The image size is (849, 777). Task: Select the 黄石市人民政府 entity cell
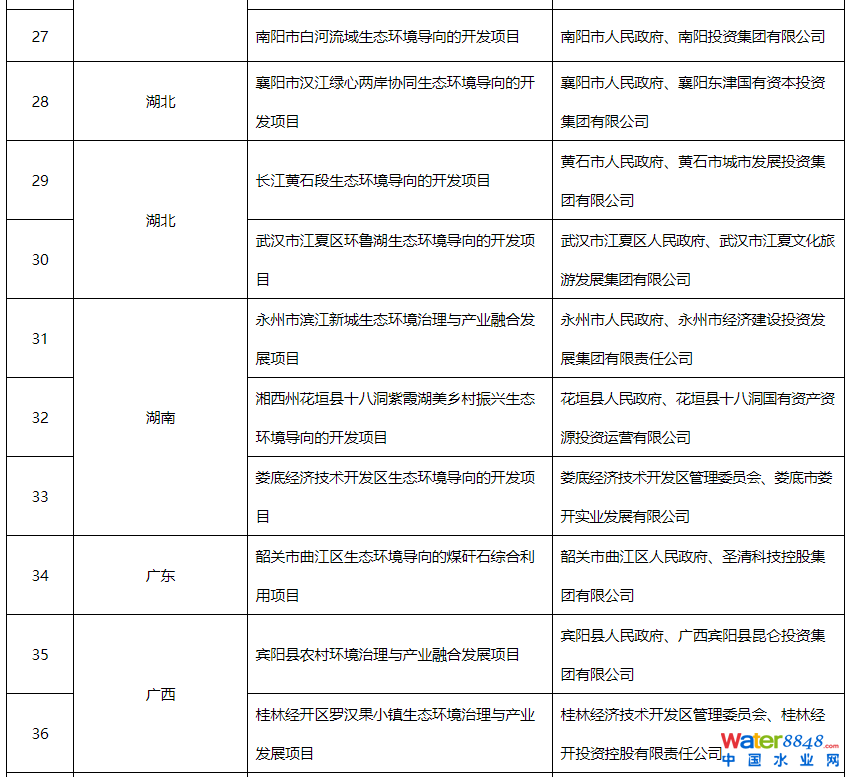coord(693,181)
